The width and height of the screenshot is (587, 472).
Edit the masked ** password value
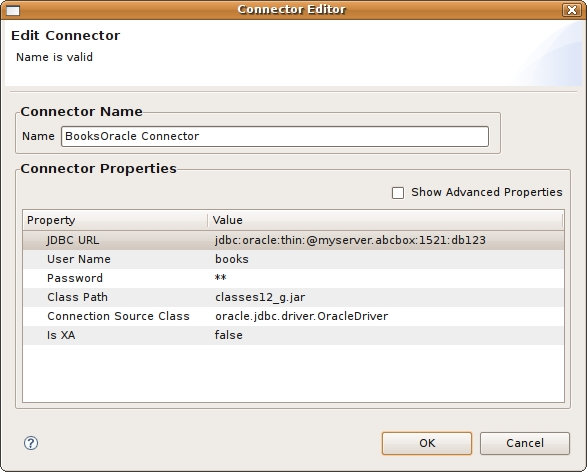(x=220, y=278)
